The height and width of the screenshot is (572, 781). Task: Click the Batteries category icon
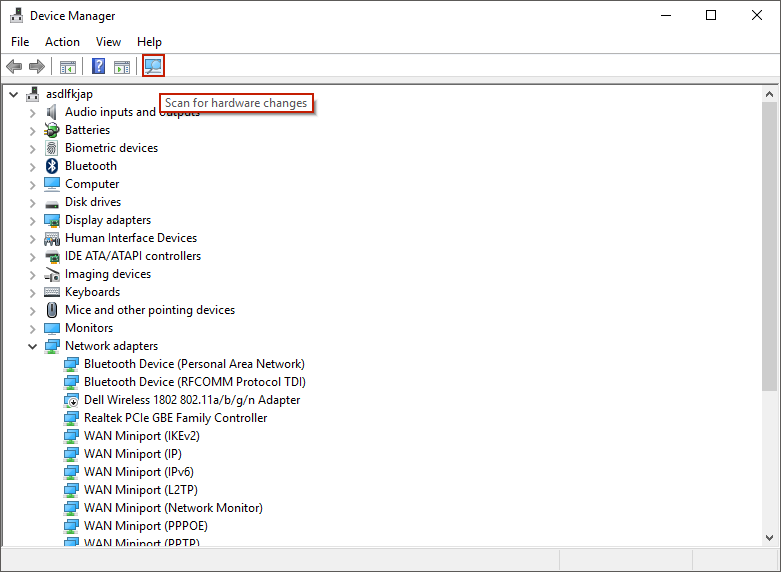pyautogui.click(x=52, y=130)
